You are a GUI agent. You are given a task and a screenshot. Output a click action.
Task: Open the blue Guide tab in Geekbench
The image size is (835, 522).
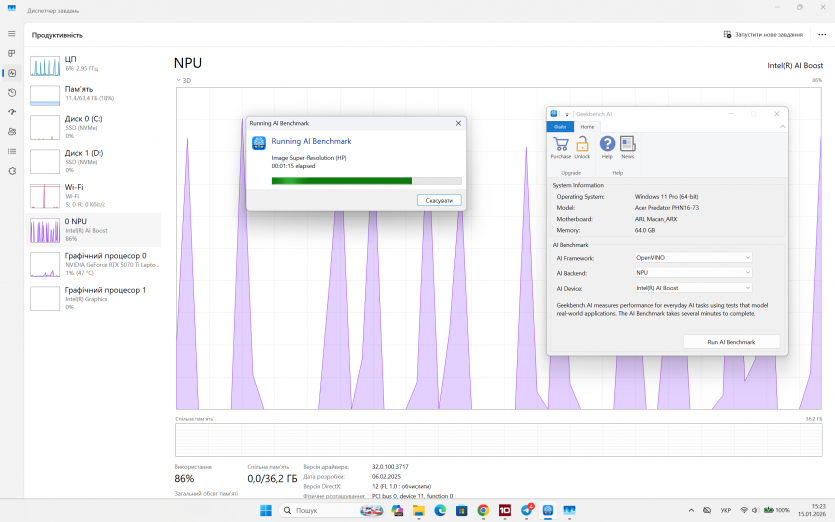coord(559,127)
